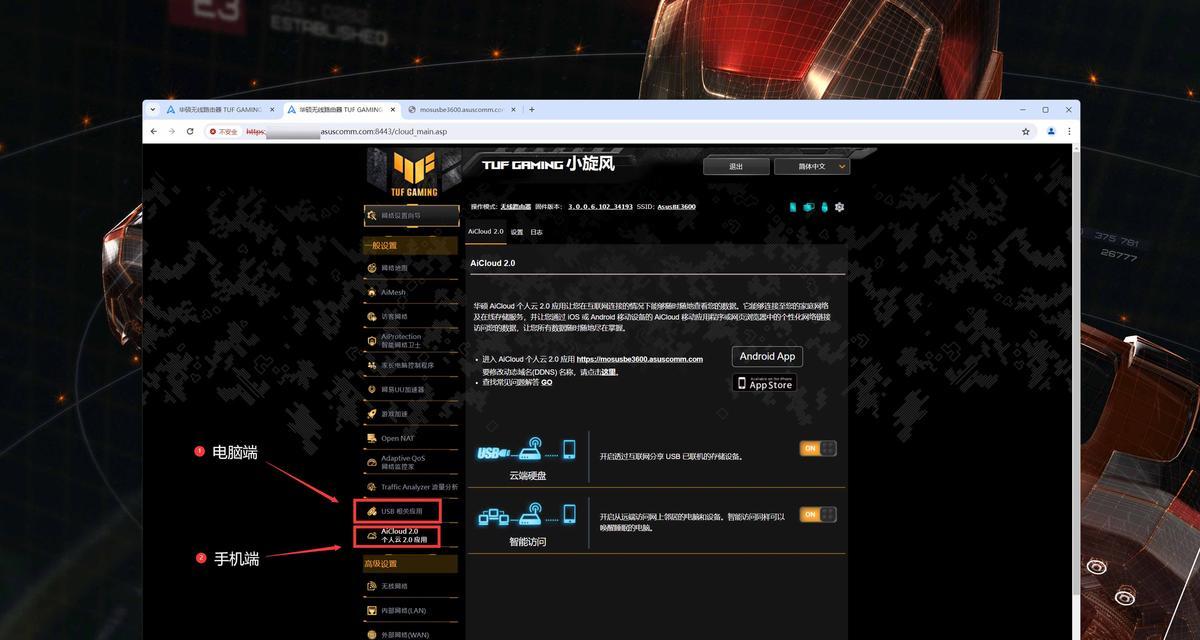The height and width of the screenshot is (640, 1200).
Task: Open a new browser tab
Action: (532, 109)
